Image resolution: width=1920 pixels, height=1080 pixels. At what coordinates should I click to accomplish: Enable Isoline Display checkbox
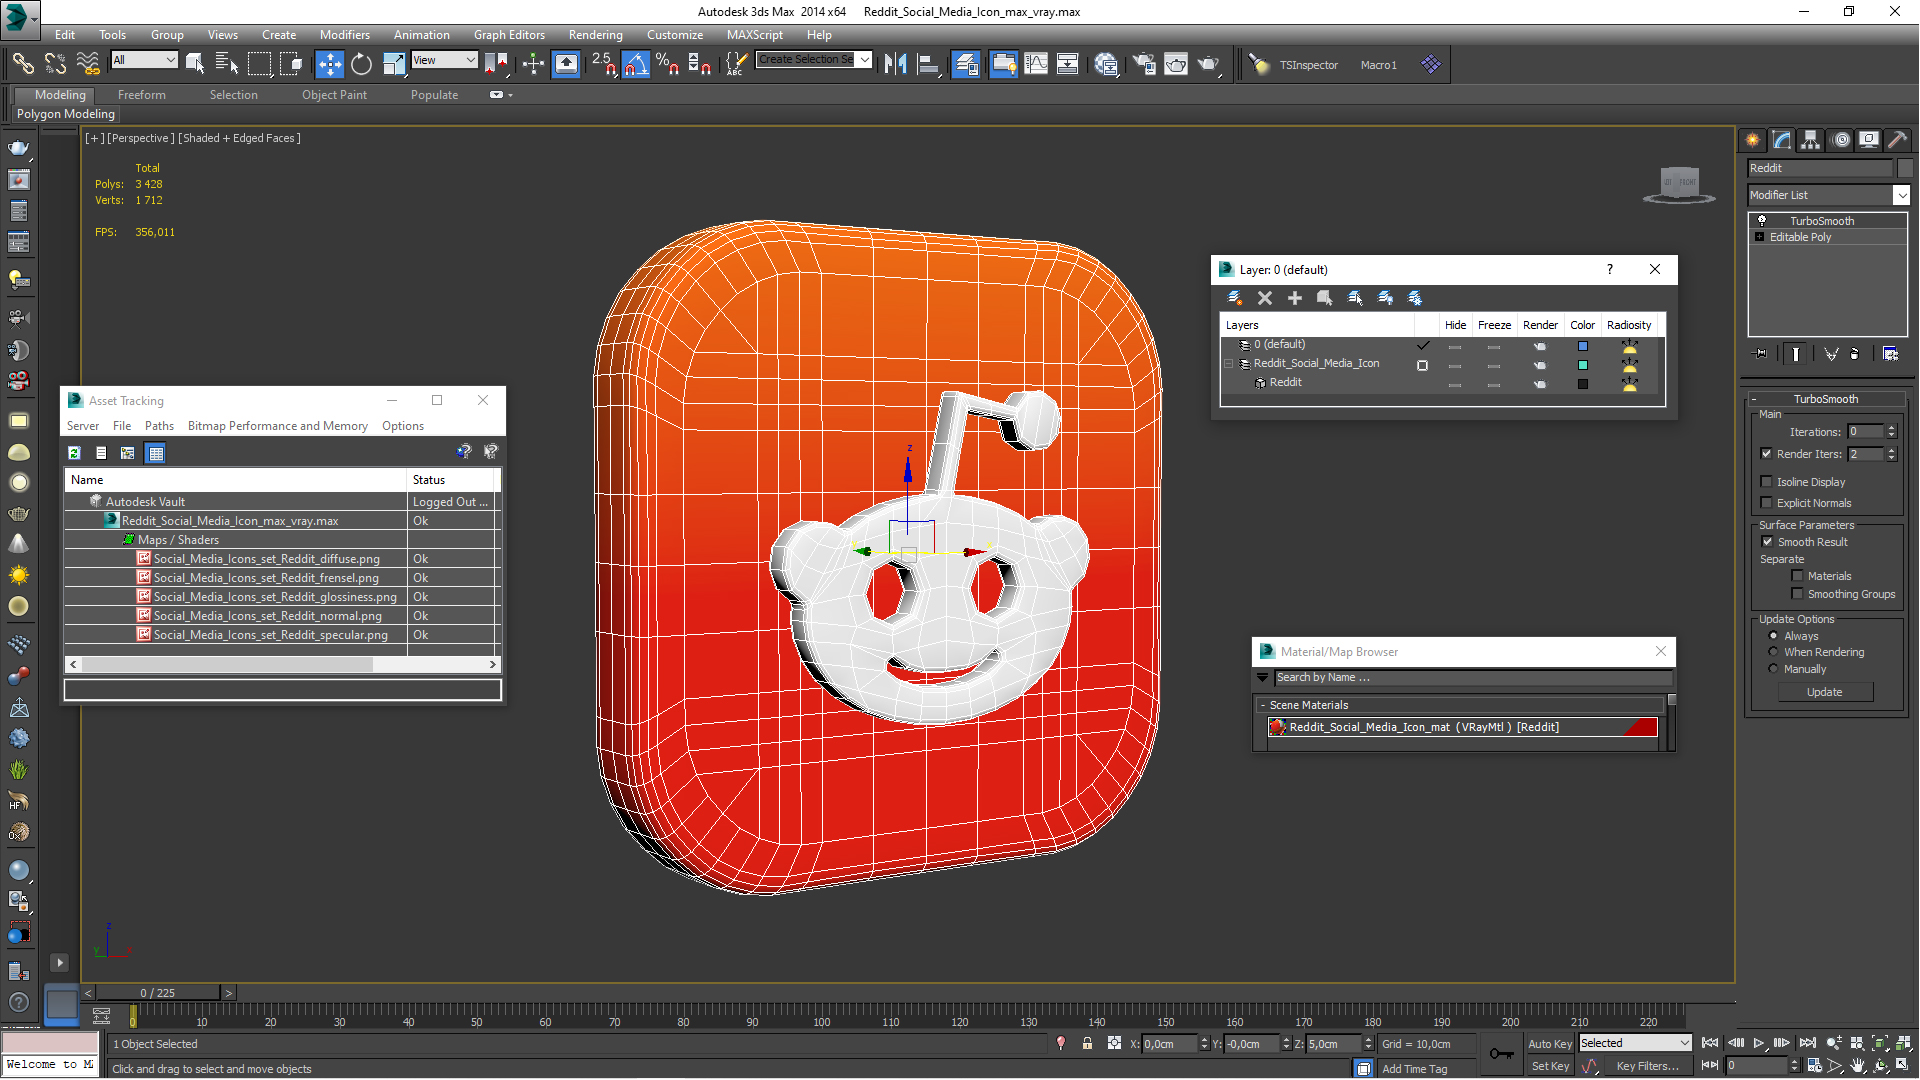[1767, 482]
